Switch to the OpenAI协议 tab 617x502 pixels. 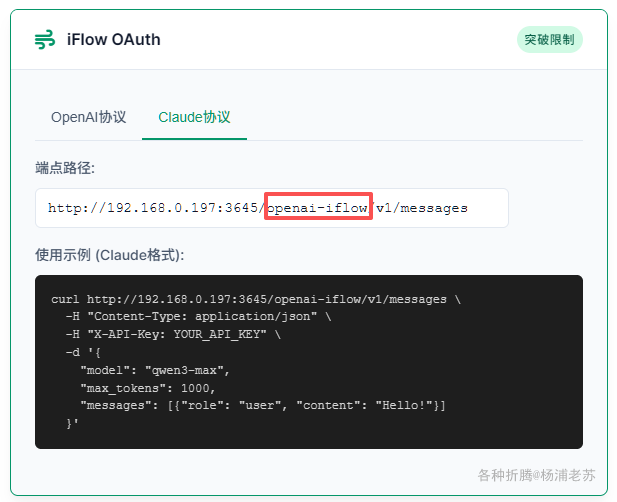(x=89, y=117)
